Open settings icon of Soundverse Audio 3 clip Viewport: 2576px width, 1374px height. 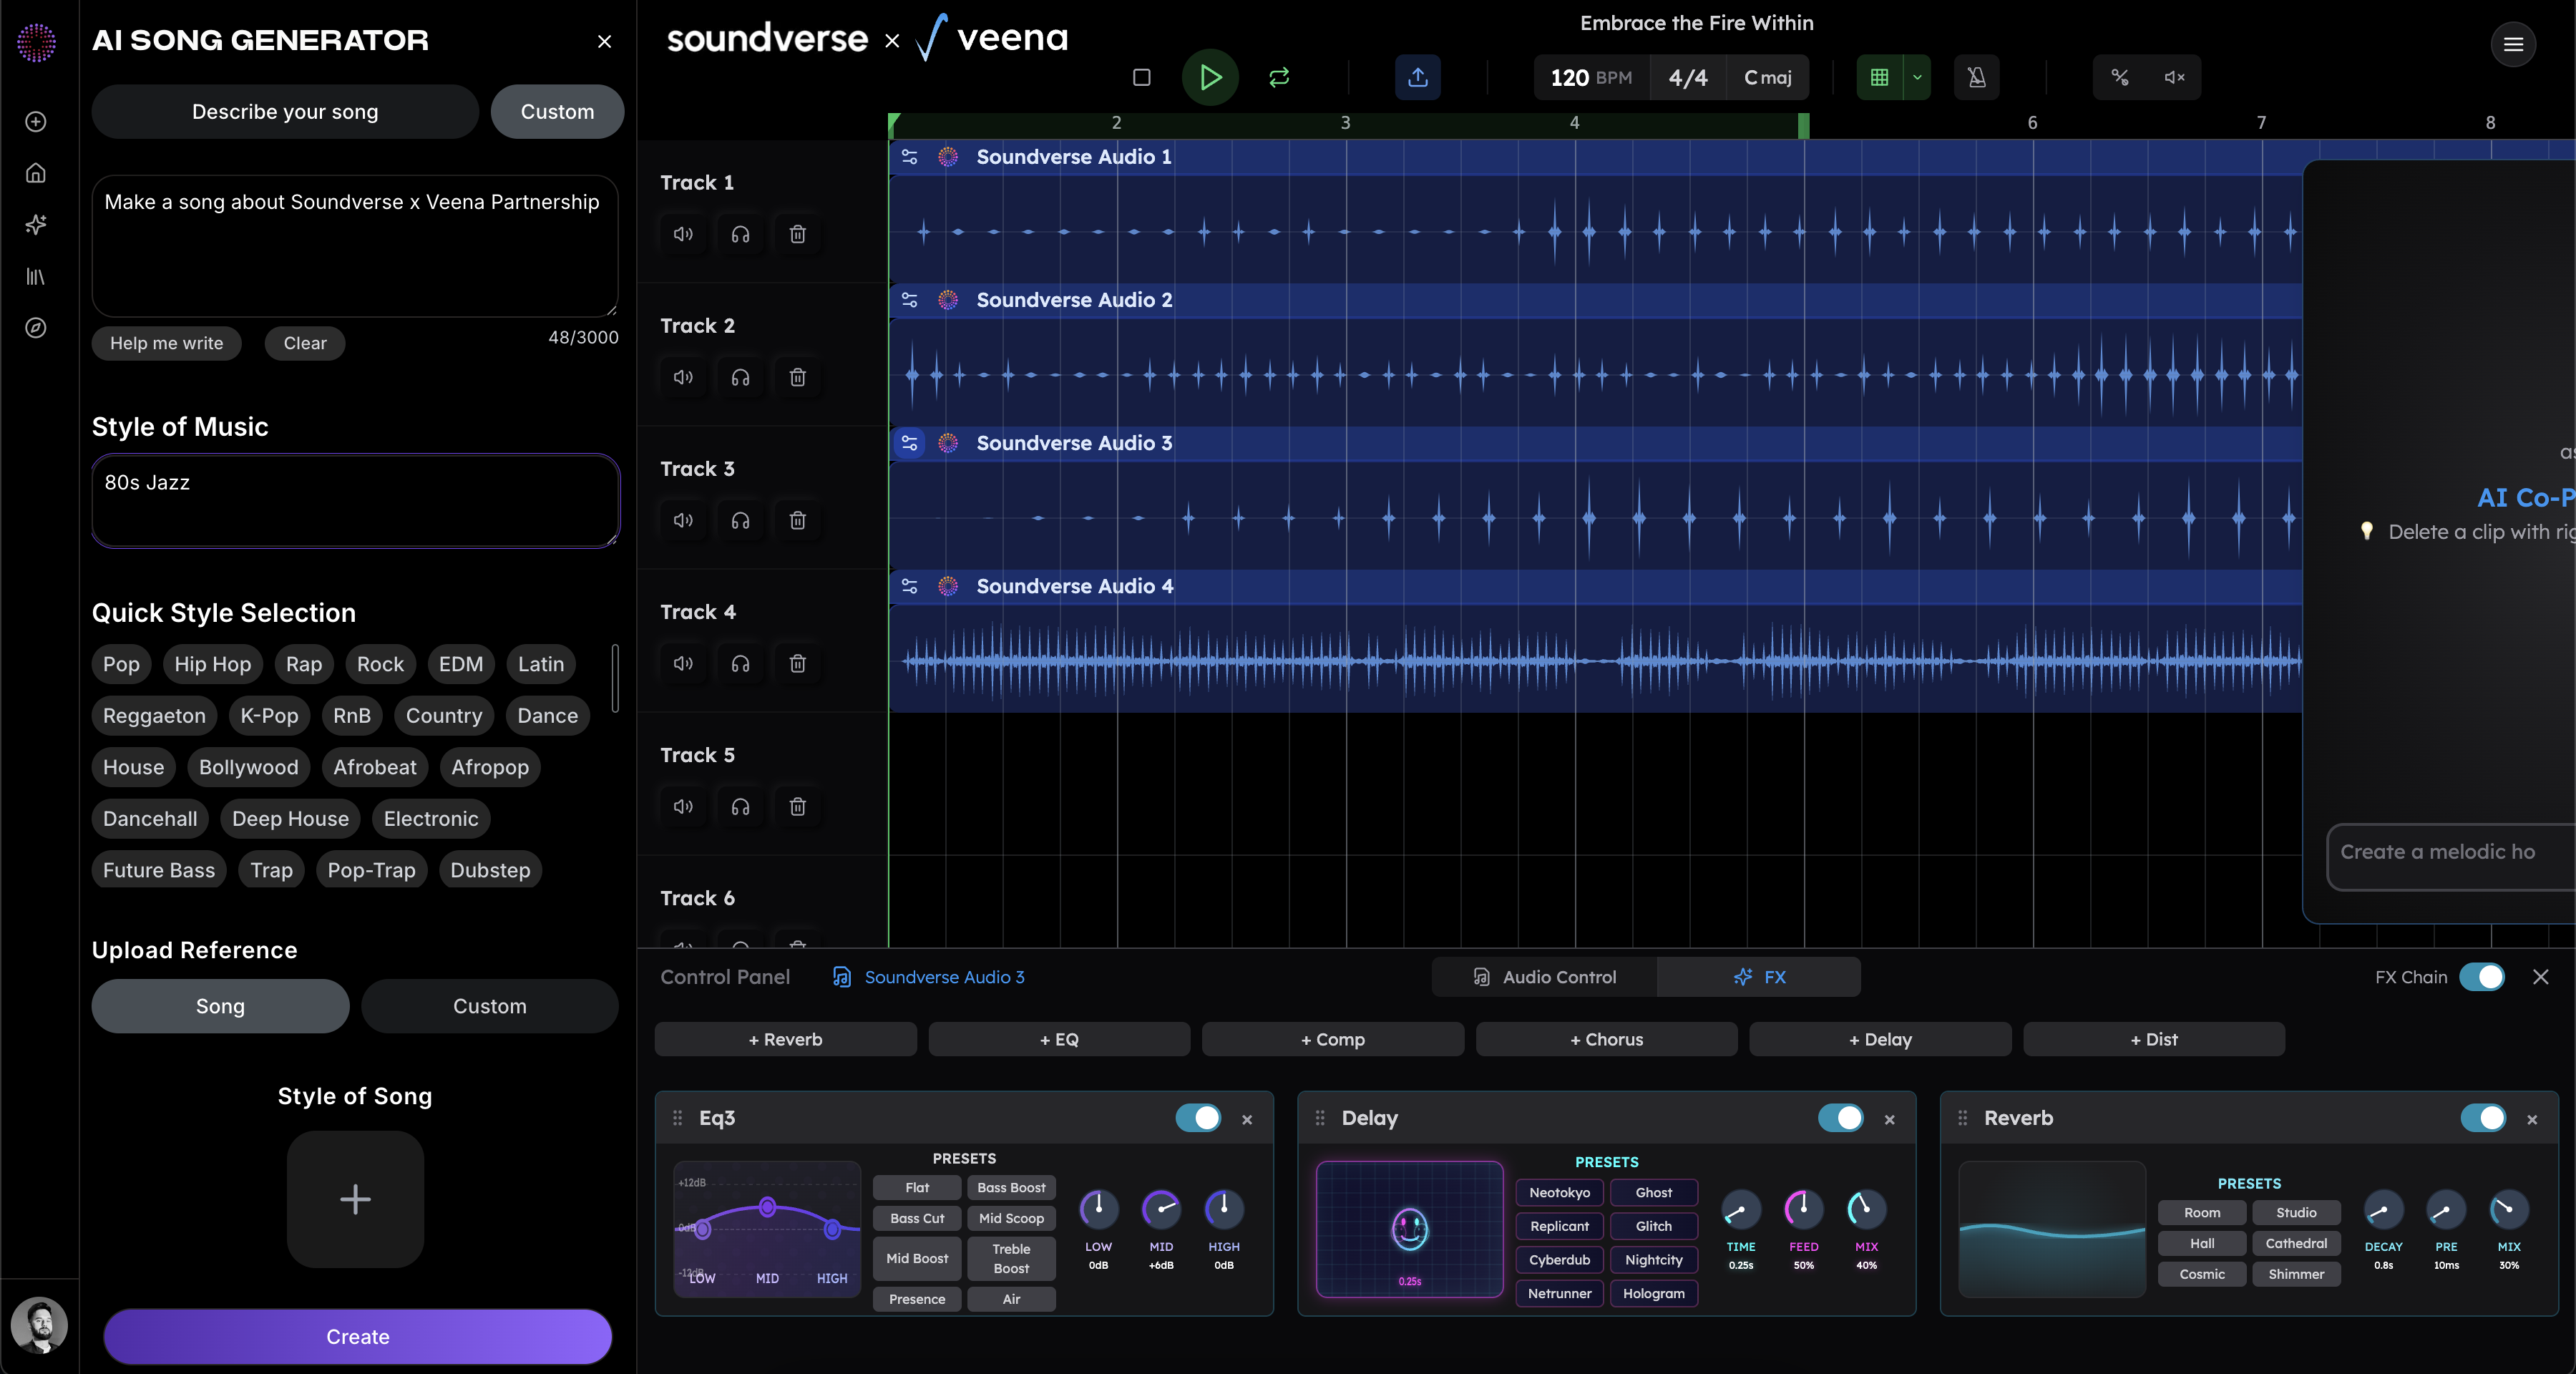(x=909, y=443)
